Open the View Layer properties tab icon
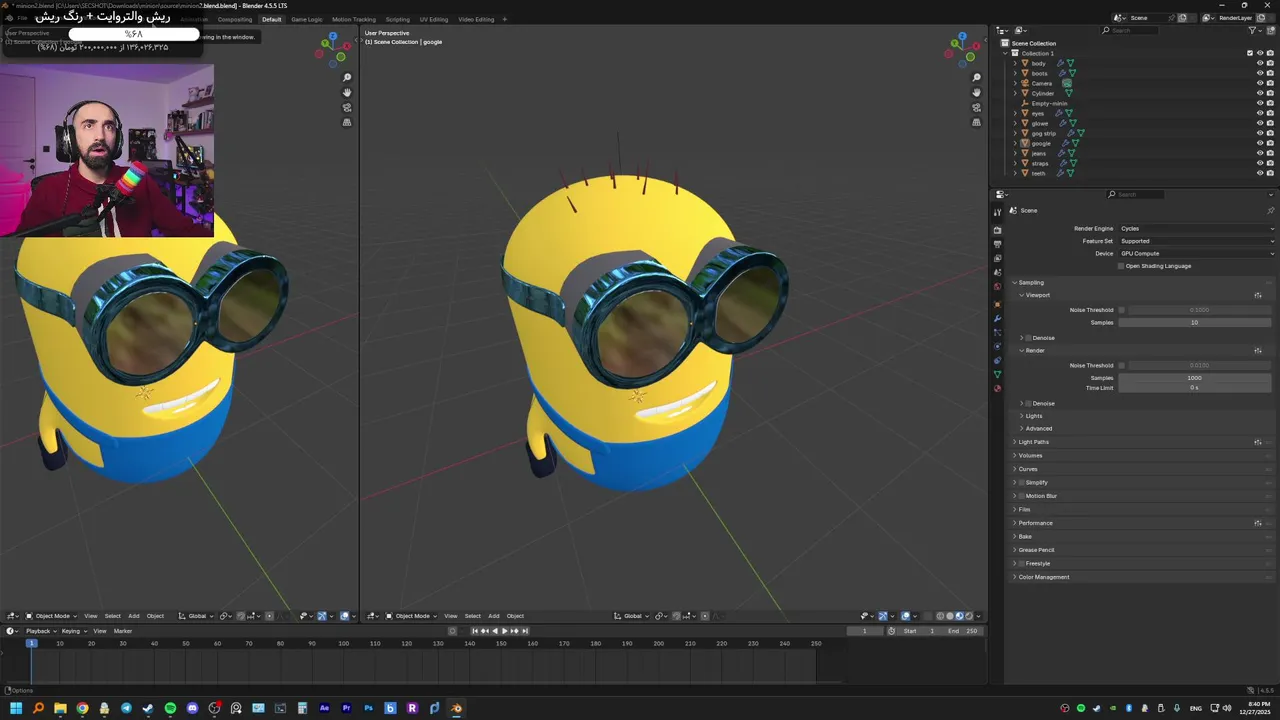This screenshot has height=720, width=1280. pos(997,258)
